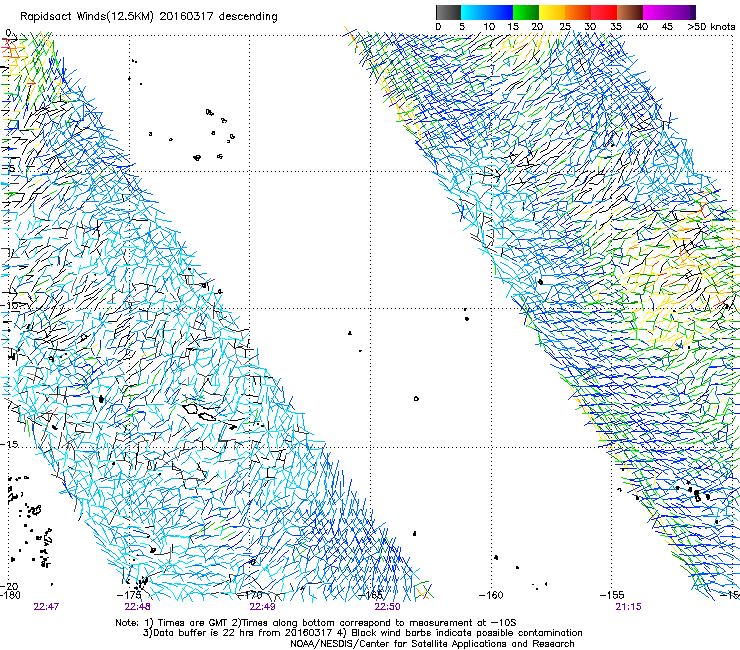This screenshot has height=650, width=740.
Task: Click the orange 25-30 knots legend swatch
Action: pos(578,12)
